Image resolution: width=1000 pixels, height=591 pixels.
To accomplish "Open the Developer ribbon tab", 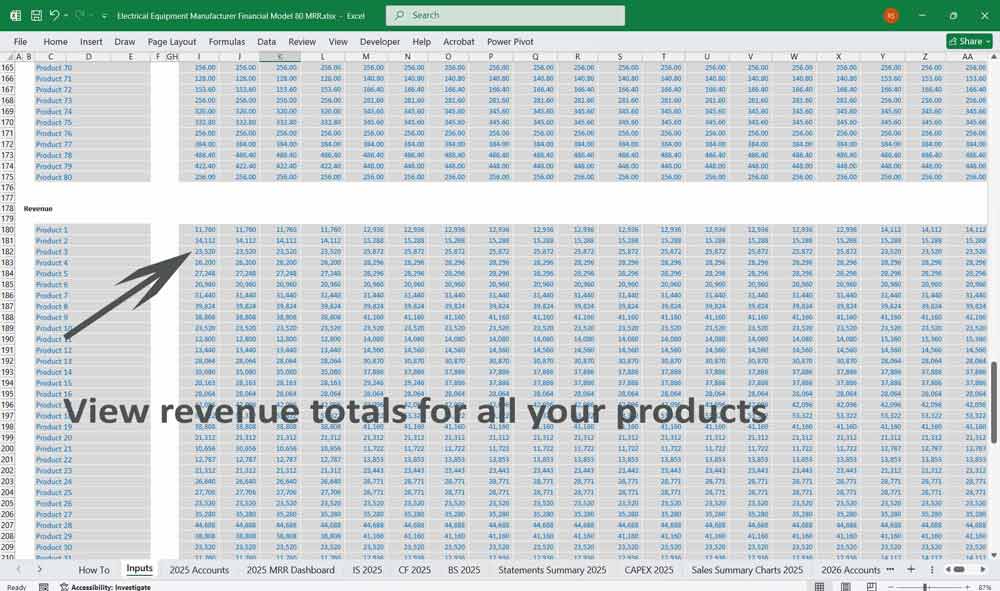I will pyautogui.click(x=379, y=41).
